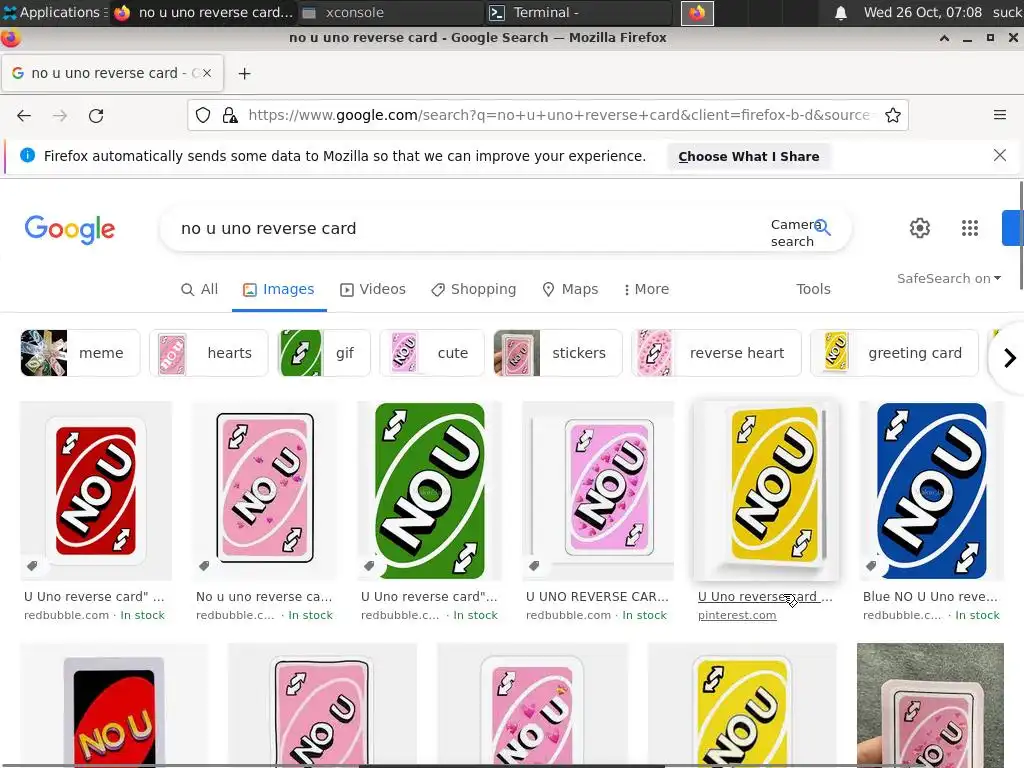Open the Tools filter options
Screen dimensions: 1024x768
tap(813, 289)
